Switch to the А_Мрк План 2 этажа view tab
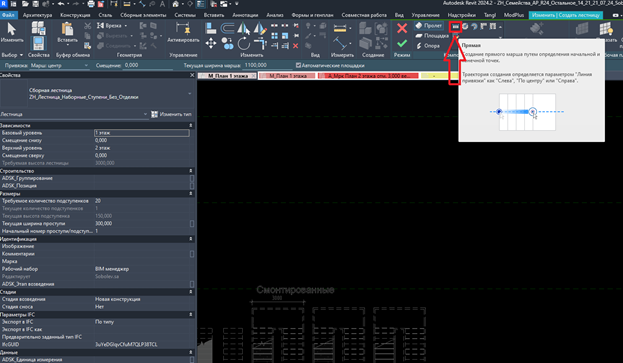This screenshot has height=363, width=623. (368, 75)
